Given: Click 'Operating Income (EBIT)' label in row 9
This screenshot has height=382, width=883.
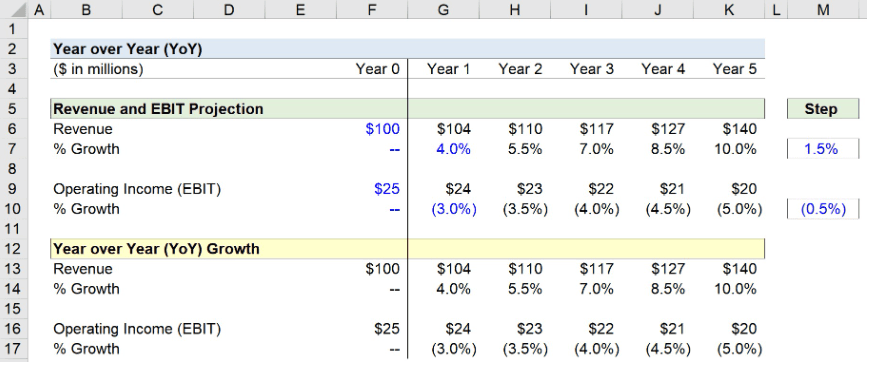Looking at the screenshot, I should 137,189.
